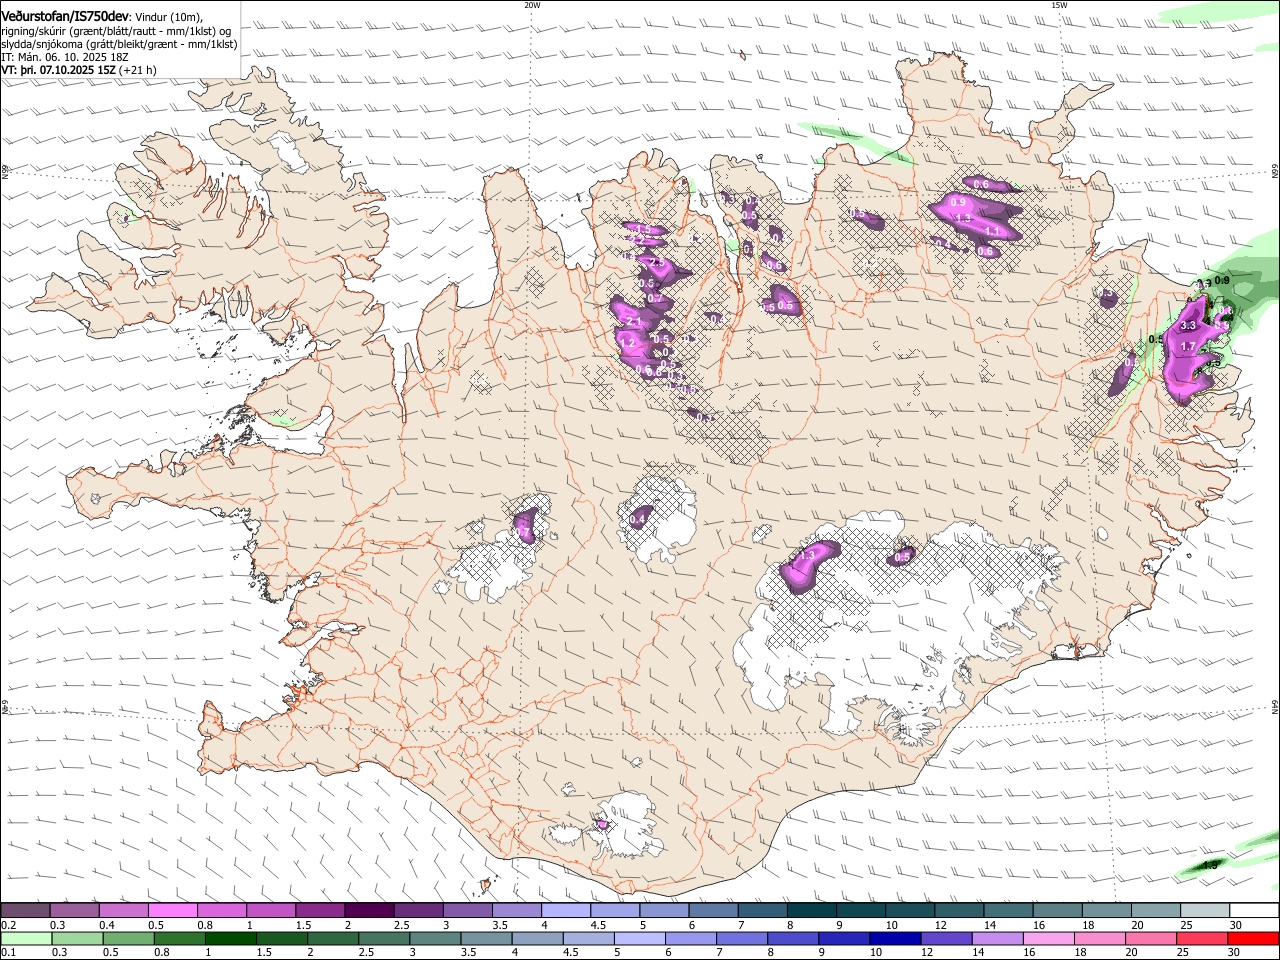This screenshot has width=1280, height=960.
Task: Select the snow legend swatch between 3 and 3.5
Action: point(467,910)
